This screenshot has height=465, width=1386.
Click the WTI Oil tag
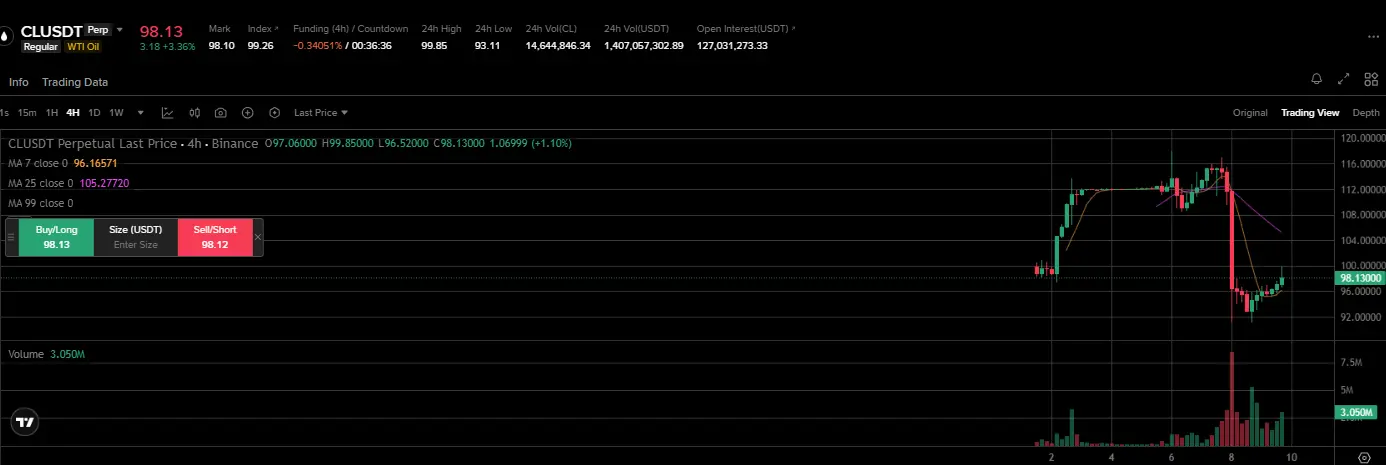pyautogui.click(x=83, y=46)
